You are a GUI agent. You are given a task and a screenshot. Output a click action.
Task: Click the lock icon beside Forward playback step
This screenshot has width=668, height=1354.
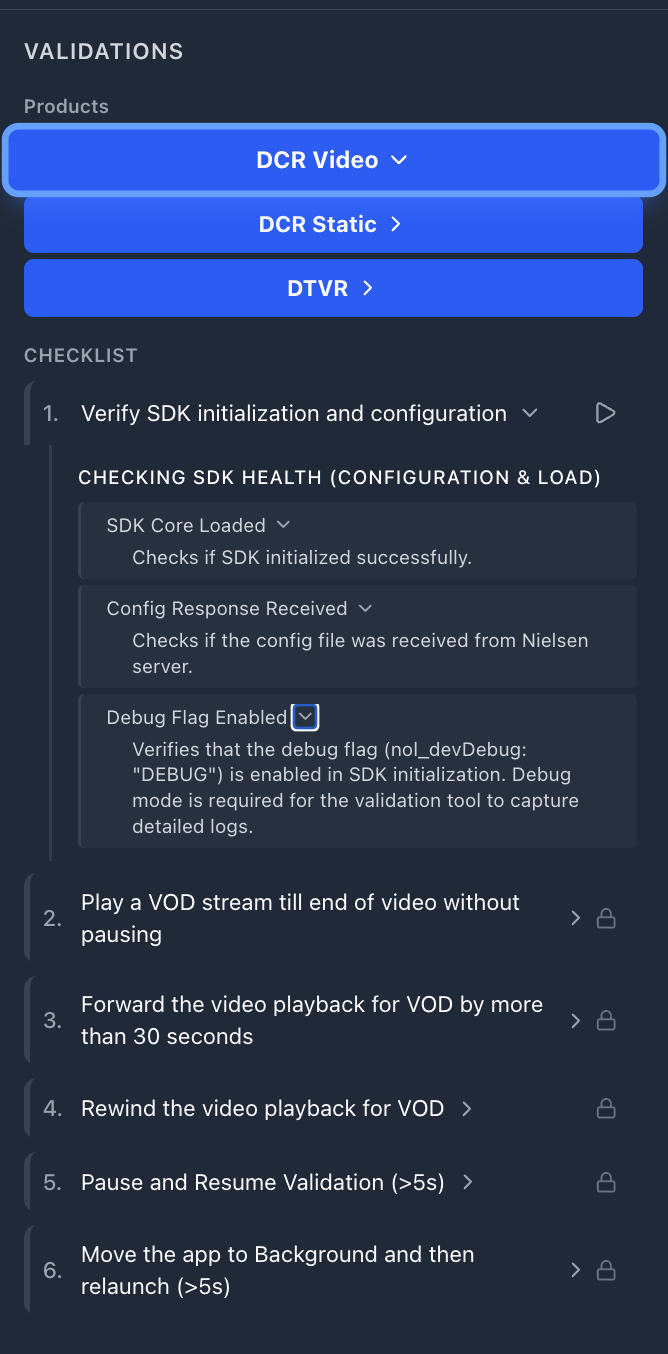606,1020
